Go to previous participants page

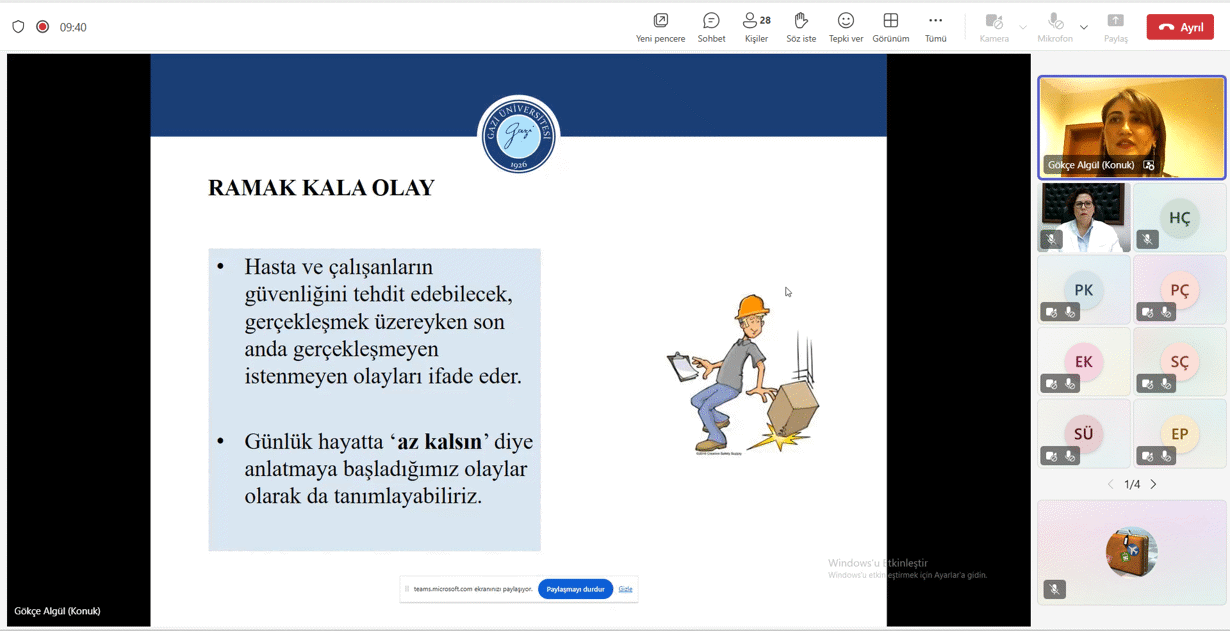[x=1110, y=484]
